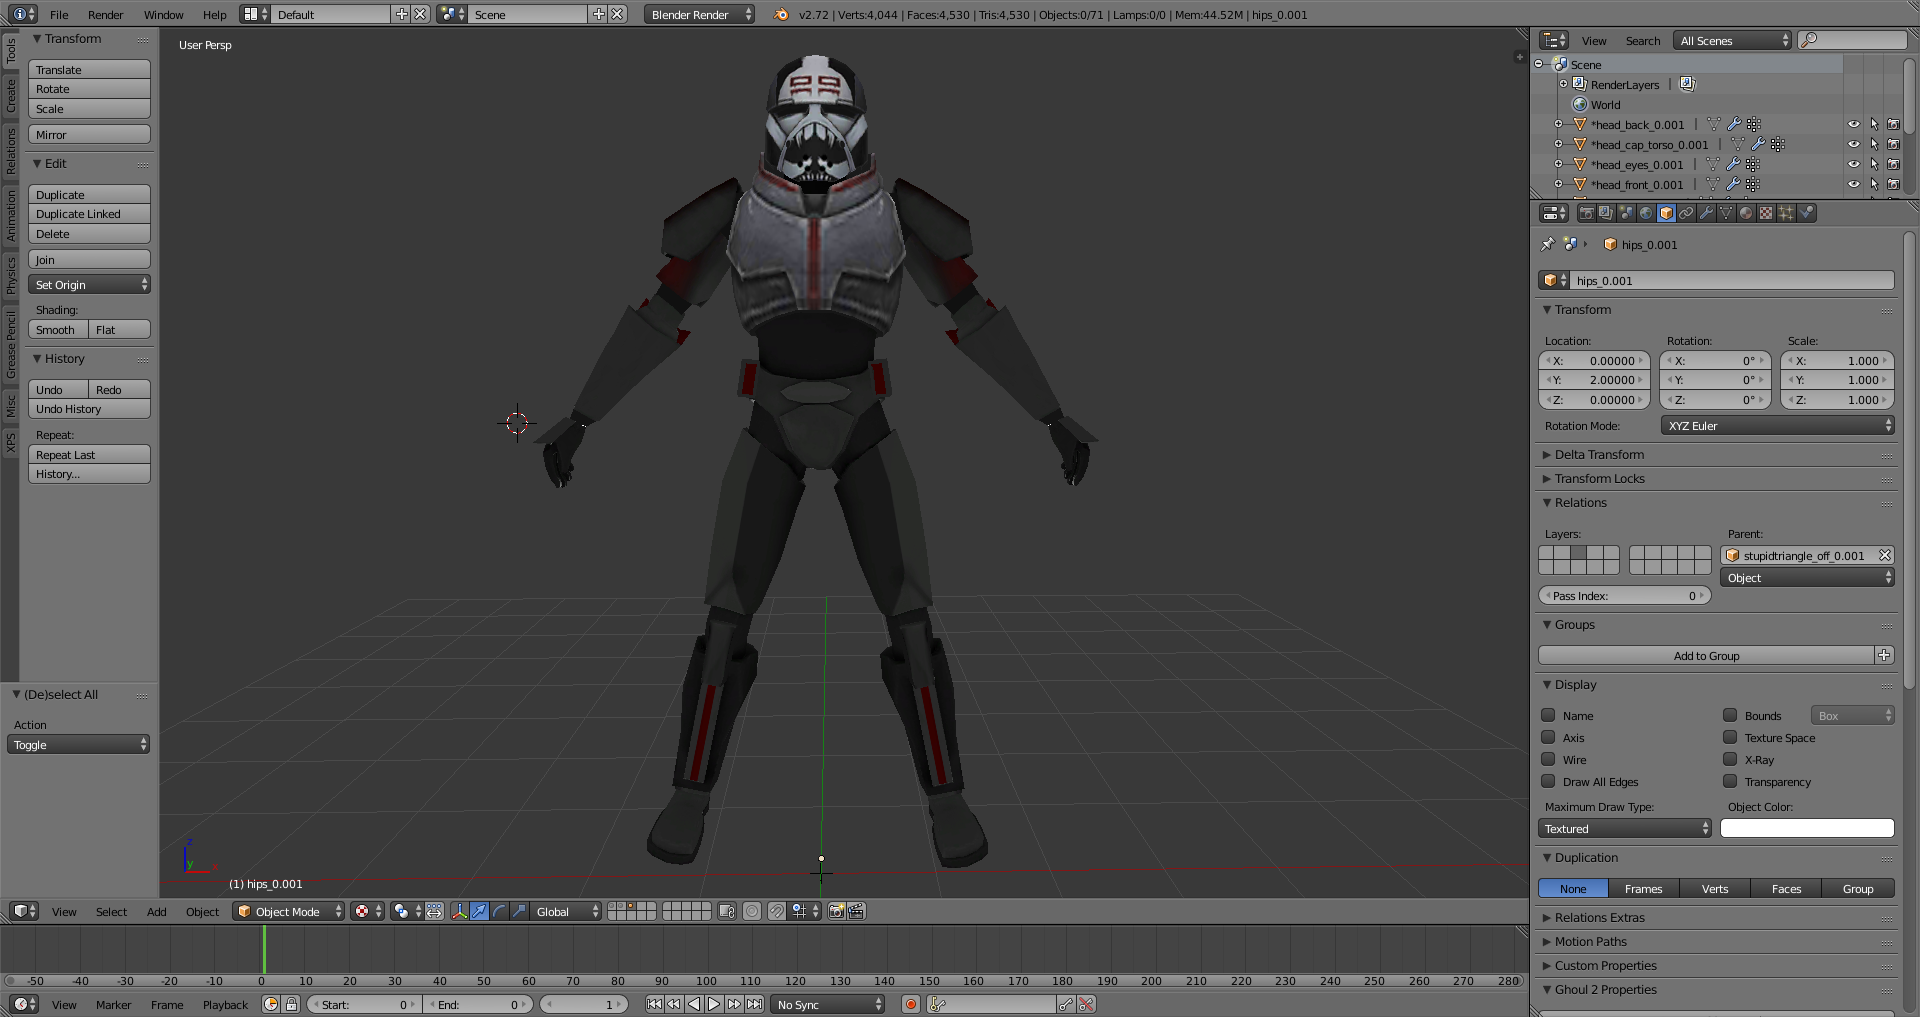Enable the Wire display checkbox
Image resolution: width=1920 pixels, height=1017 pixels.
tap(1548, 759)
